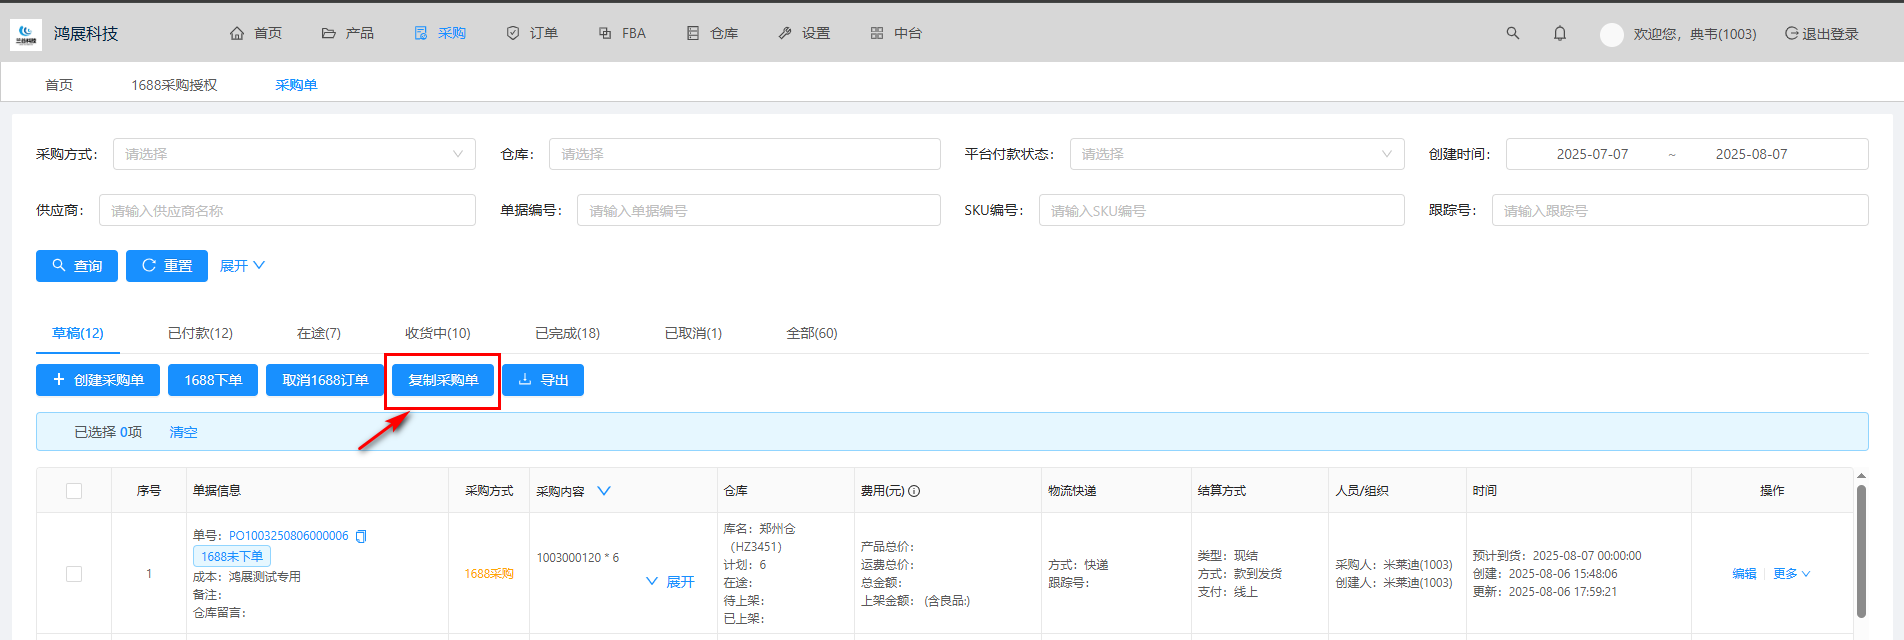Click the info icon beside 费用(元)
Viewport: 1904px width, 640px height.
(x=914, y=491)
